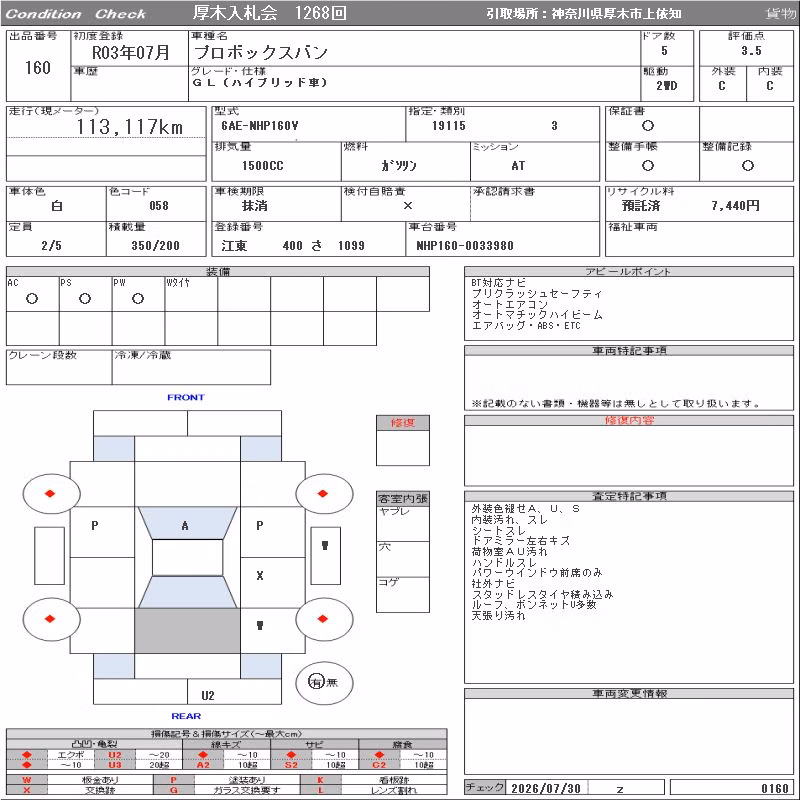The height and width of the screenshot is (800, 800).
Task: Click car name プロボックスバン
Action: click(261, 52)
